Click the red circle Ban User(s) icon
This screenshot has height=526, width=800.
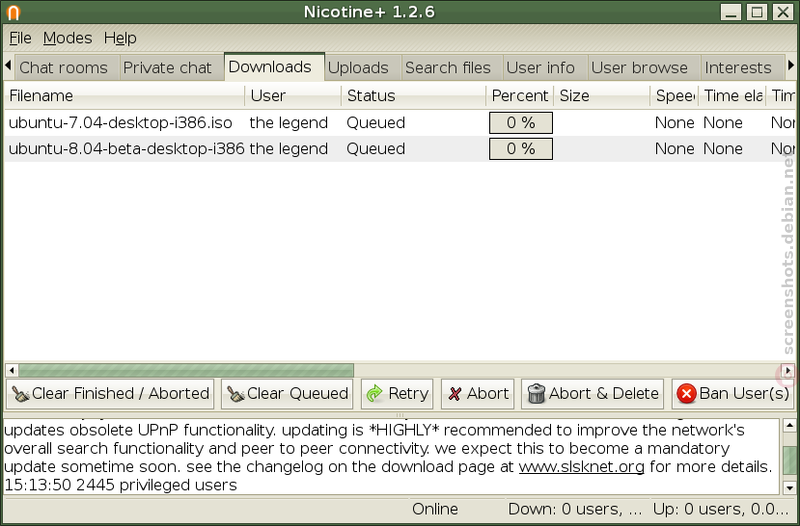coord(686,394)
